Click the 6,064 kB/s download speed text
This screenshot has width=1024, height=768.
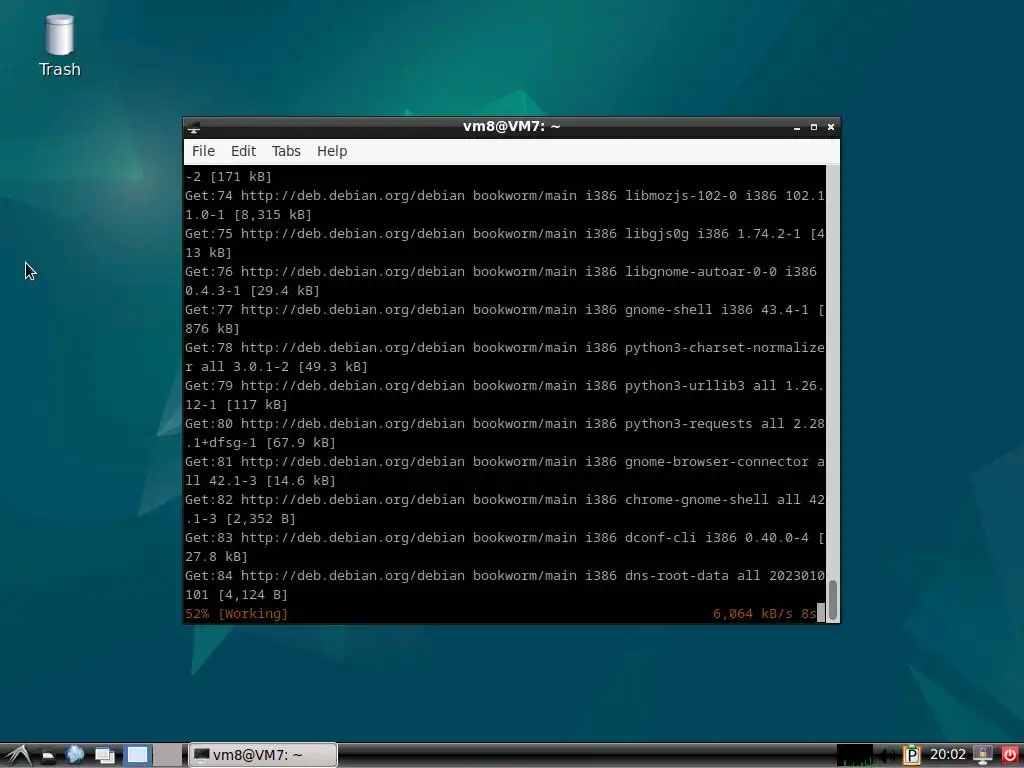(x=752, y=614)
